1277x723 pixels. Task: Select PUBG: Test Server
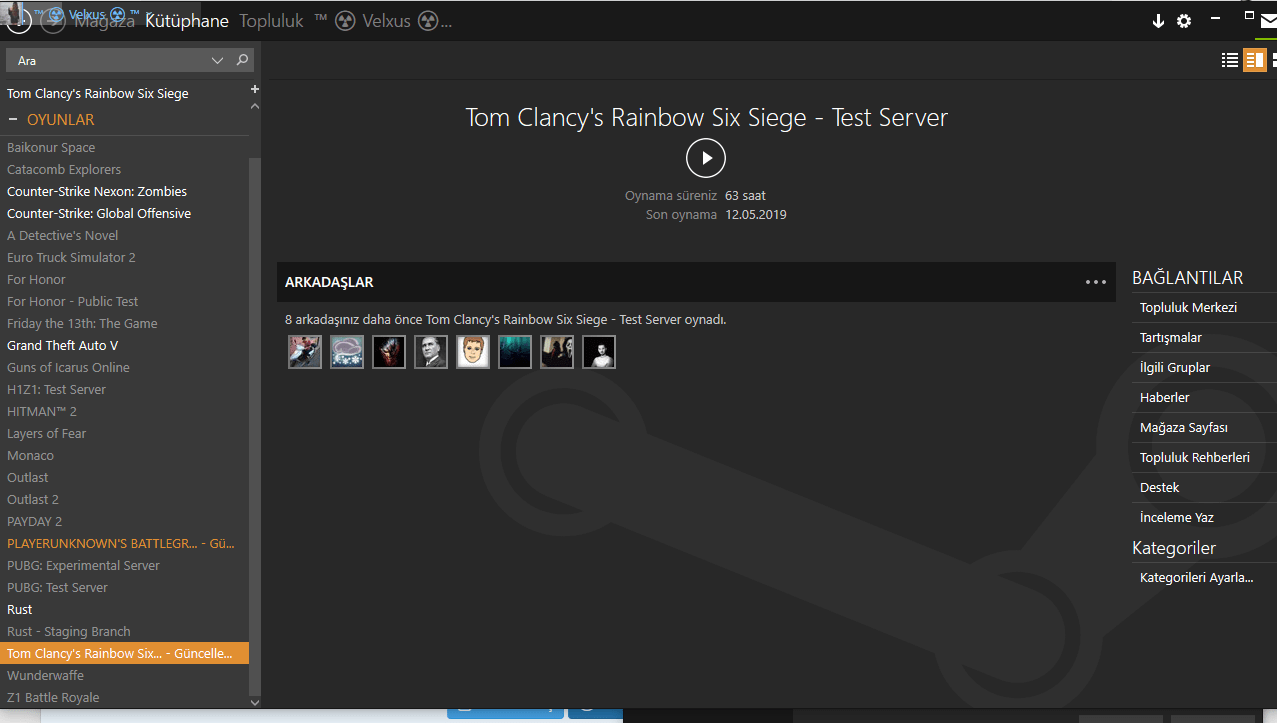(x=124, y=587)
